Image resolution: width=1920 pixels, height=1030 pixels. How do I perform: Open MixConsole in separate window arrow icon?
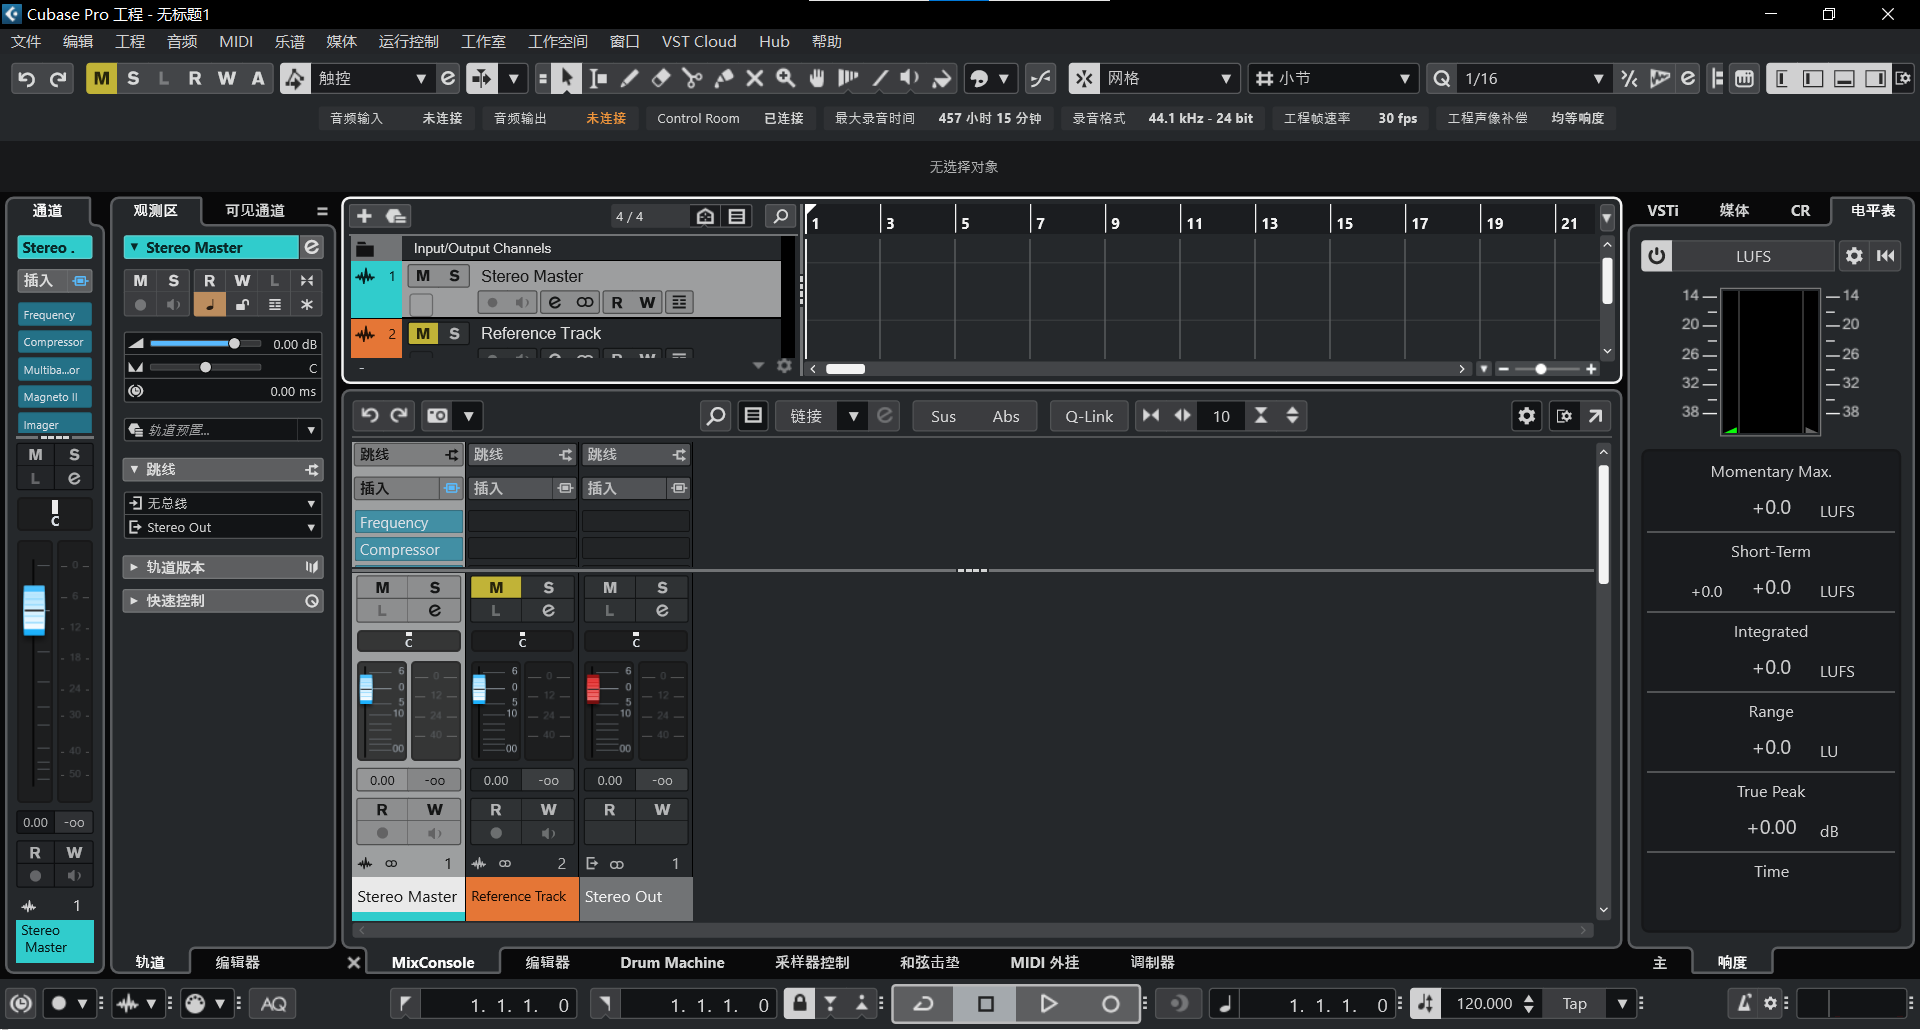coord(1596,416)
